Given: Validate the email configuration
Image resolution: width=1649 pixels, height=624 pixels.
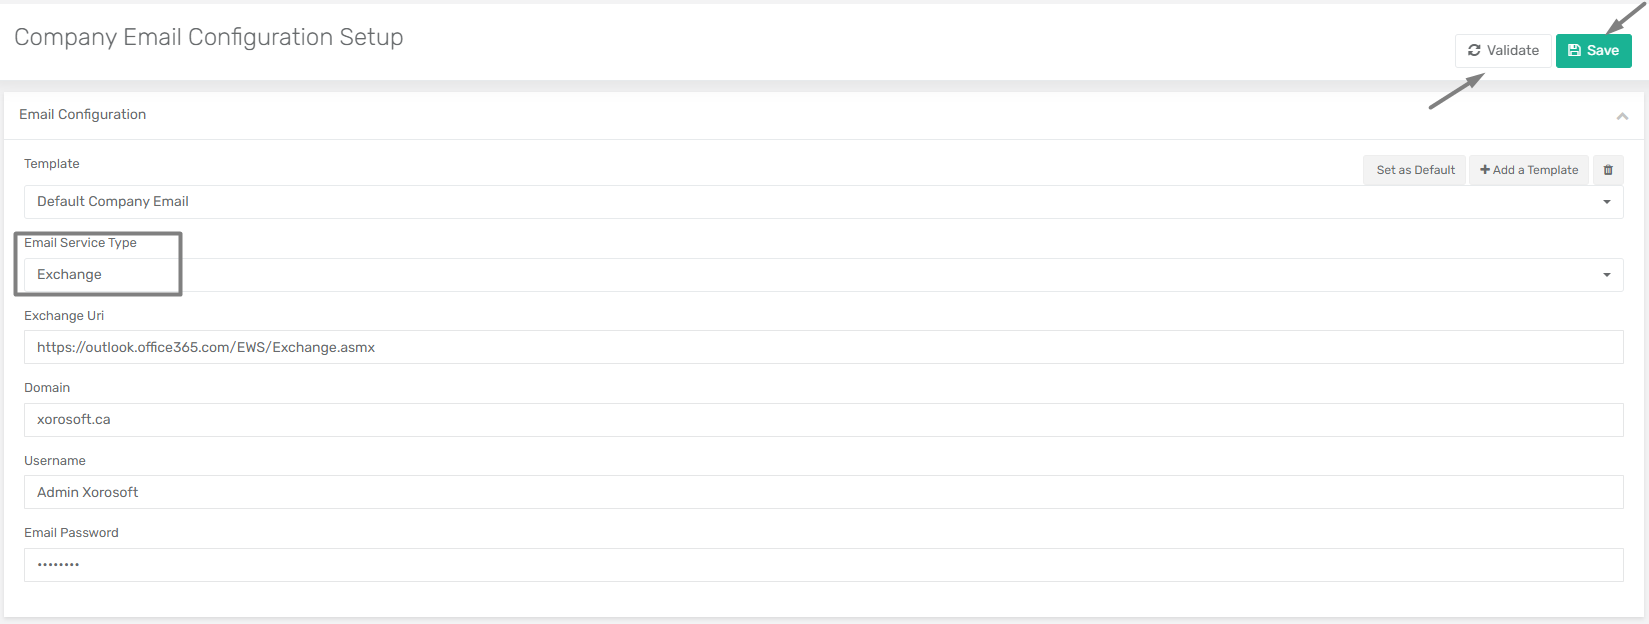Looking at the screenshot, I should click(x=1503, y=51).
